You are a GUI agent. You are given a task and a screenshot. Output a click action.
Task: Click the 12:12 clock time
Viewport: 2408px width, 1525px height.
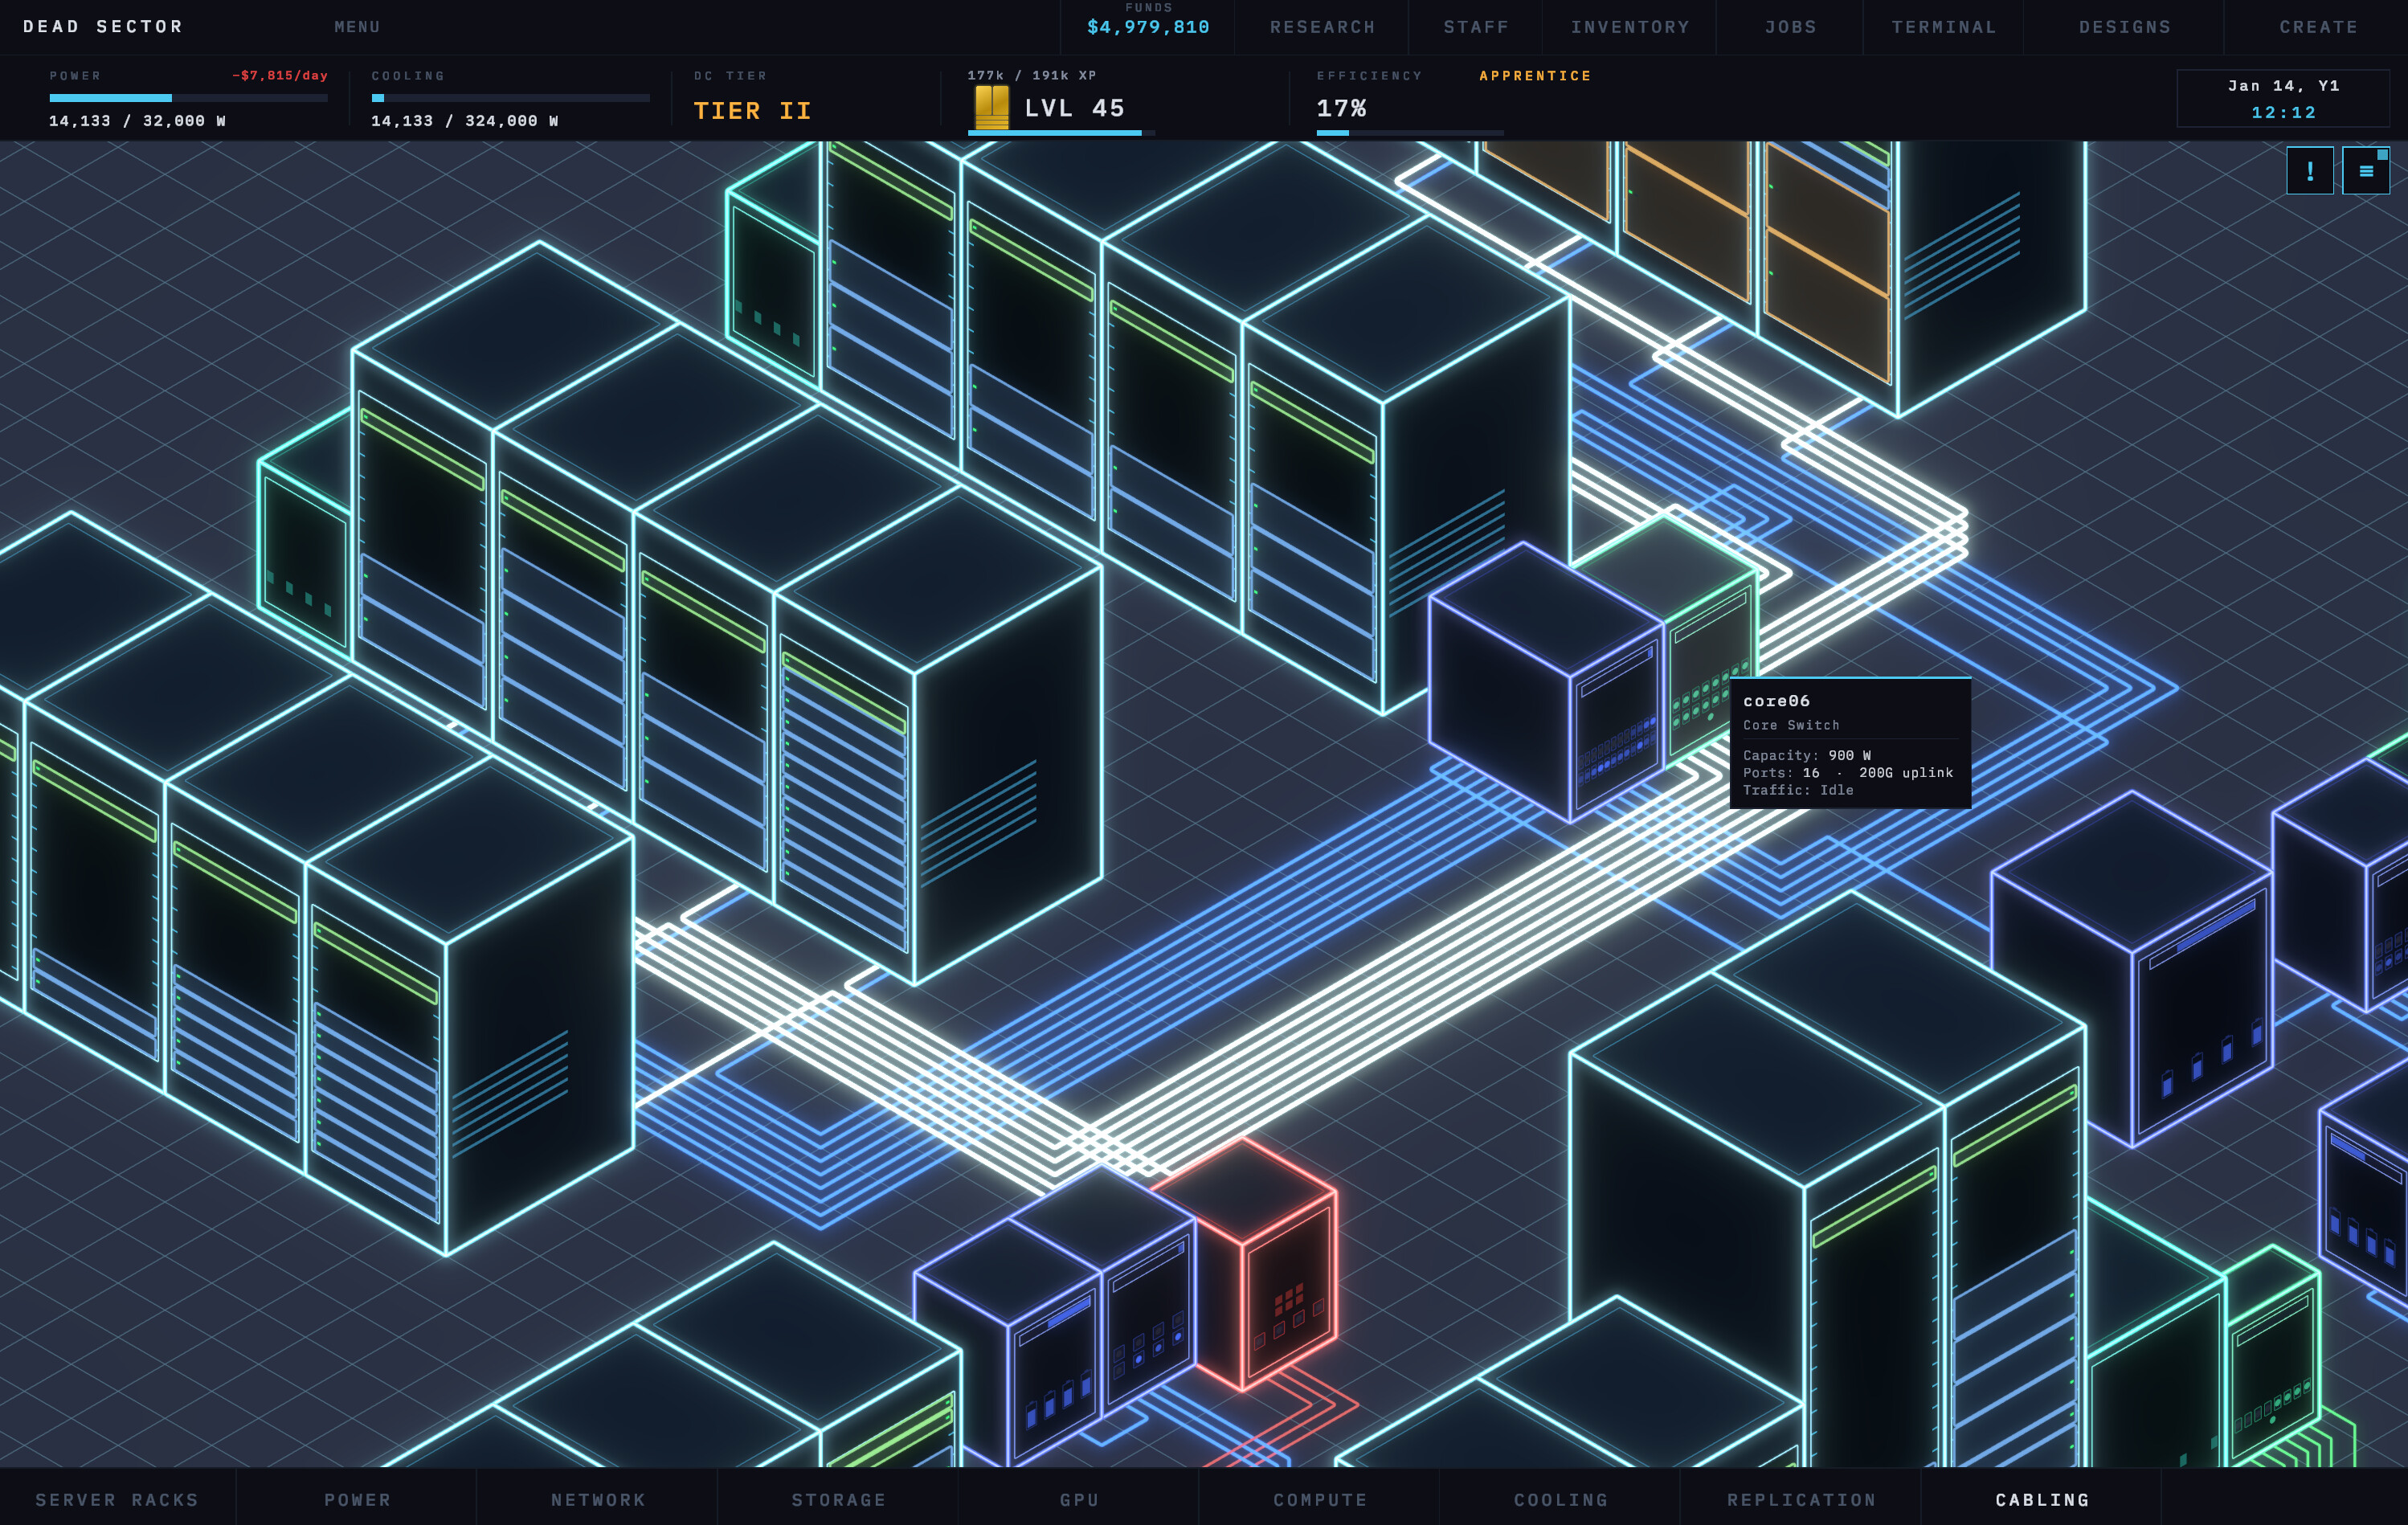pyautogui.click(x=2284, y=113)
